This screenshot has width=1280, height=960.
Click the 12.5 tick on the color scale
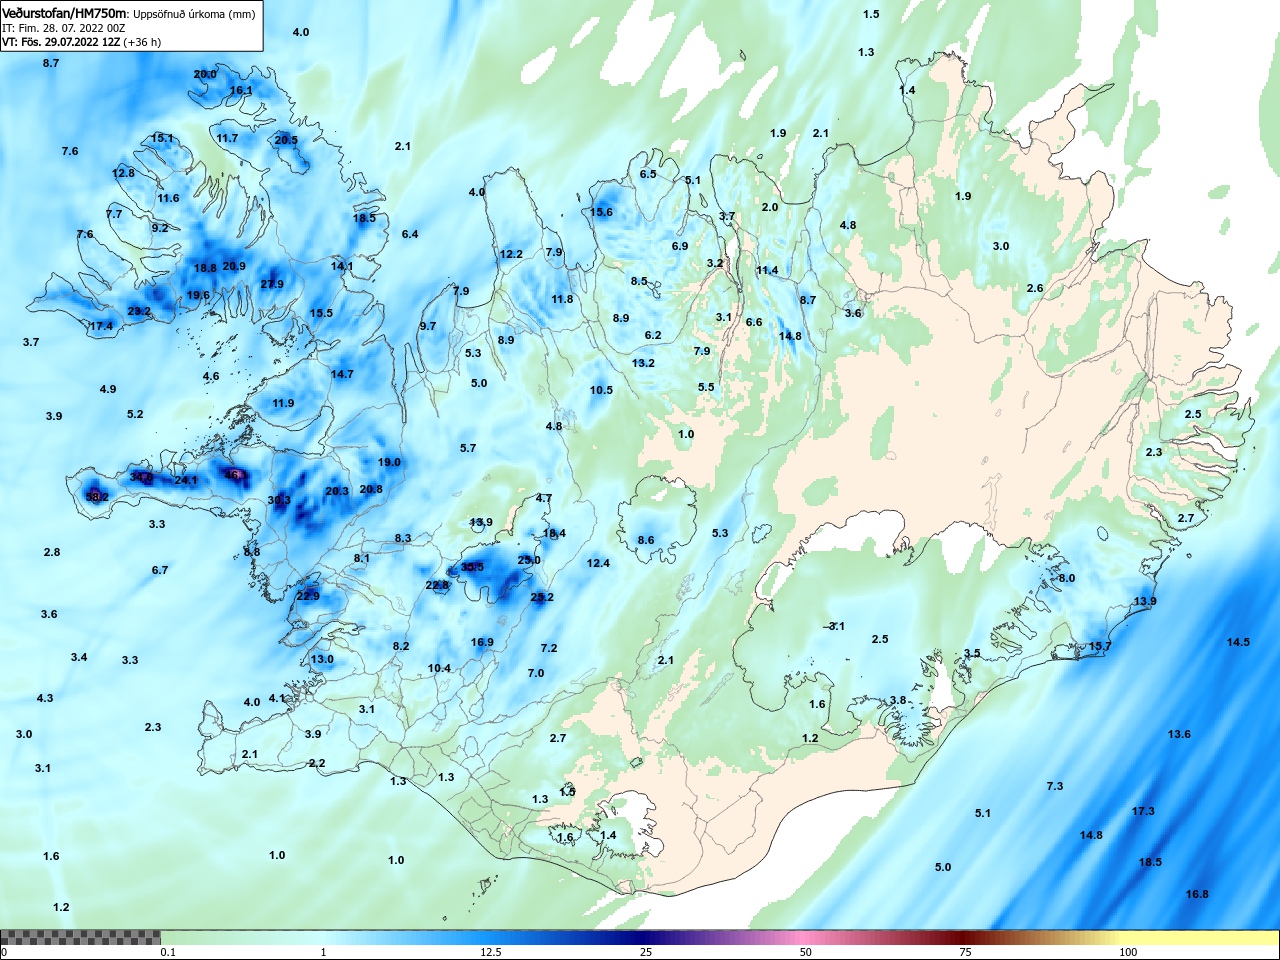tap(491, 952)
